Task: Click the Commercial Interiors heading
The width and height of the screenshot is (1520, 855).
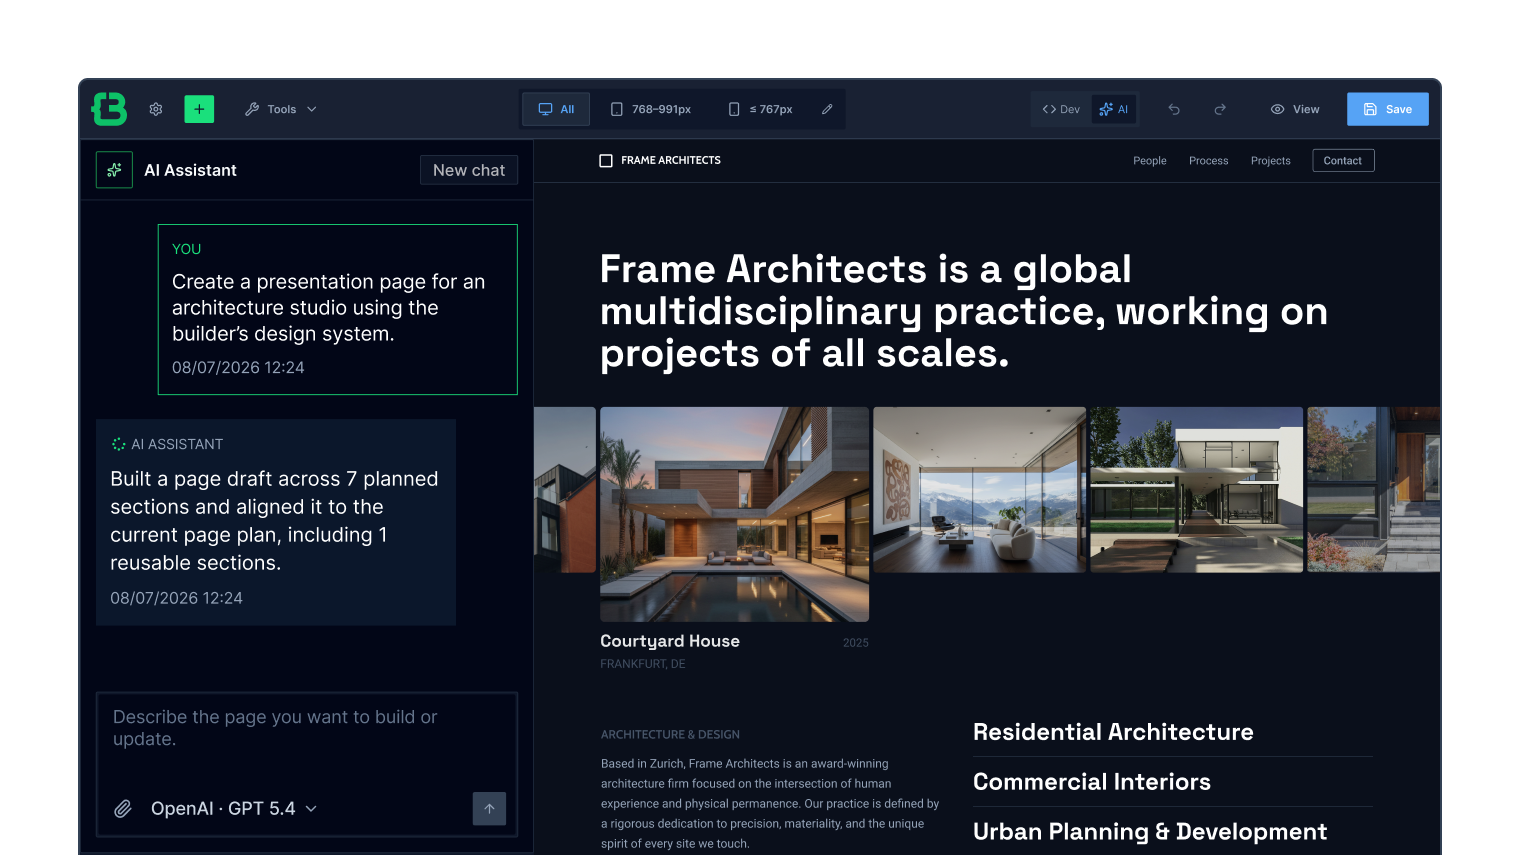Action: click(x=1092, y=782)
